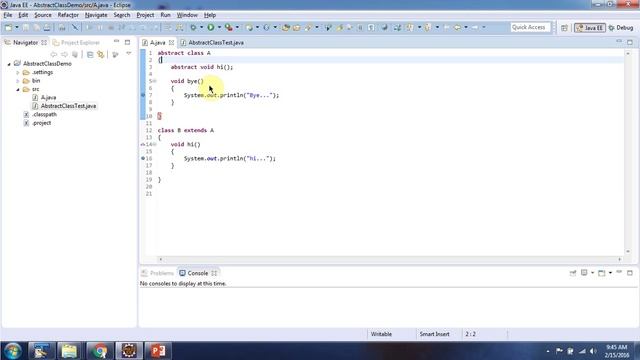Select AbstractClassTest.java in Navigator tree
The image size is (640, 360).
[64, 106]
